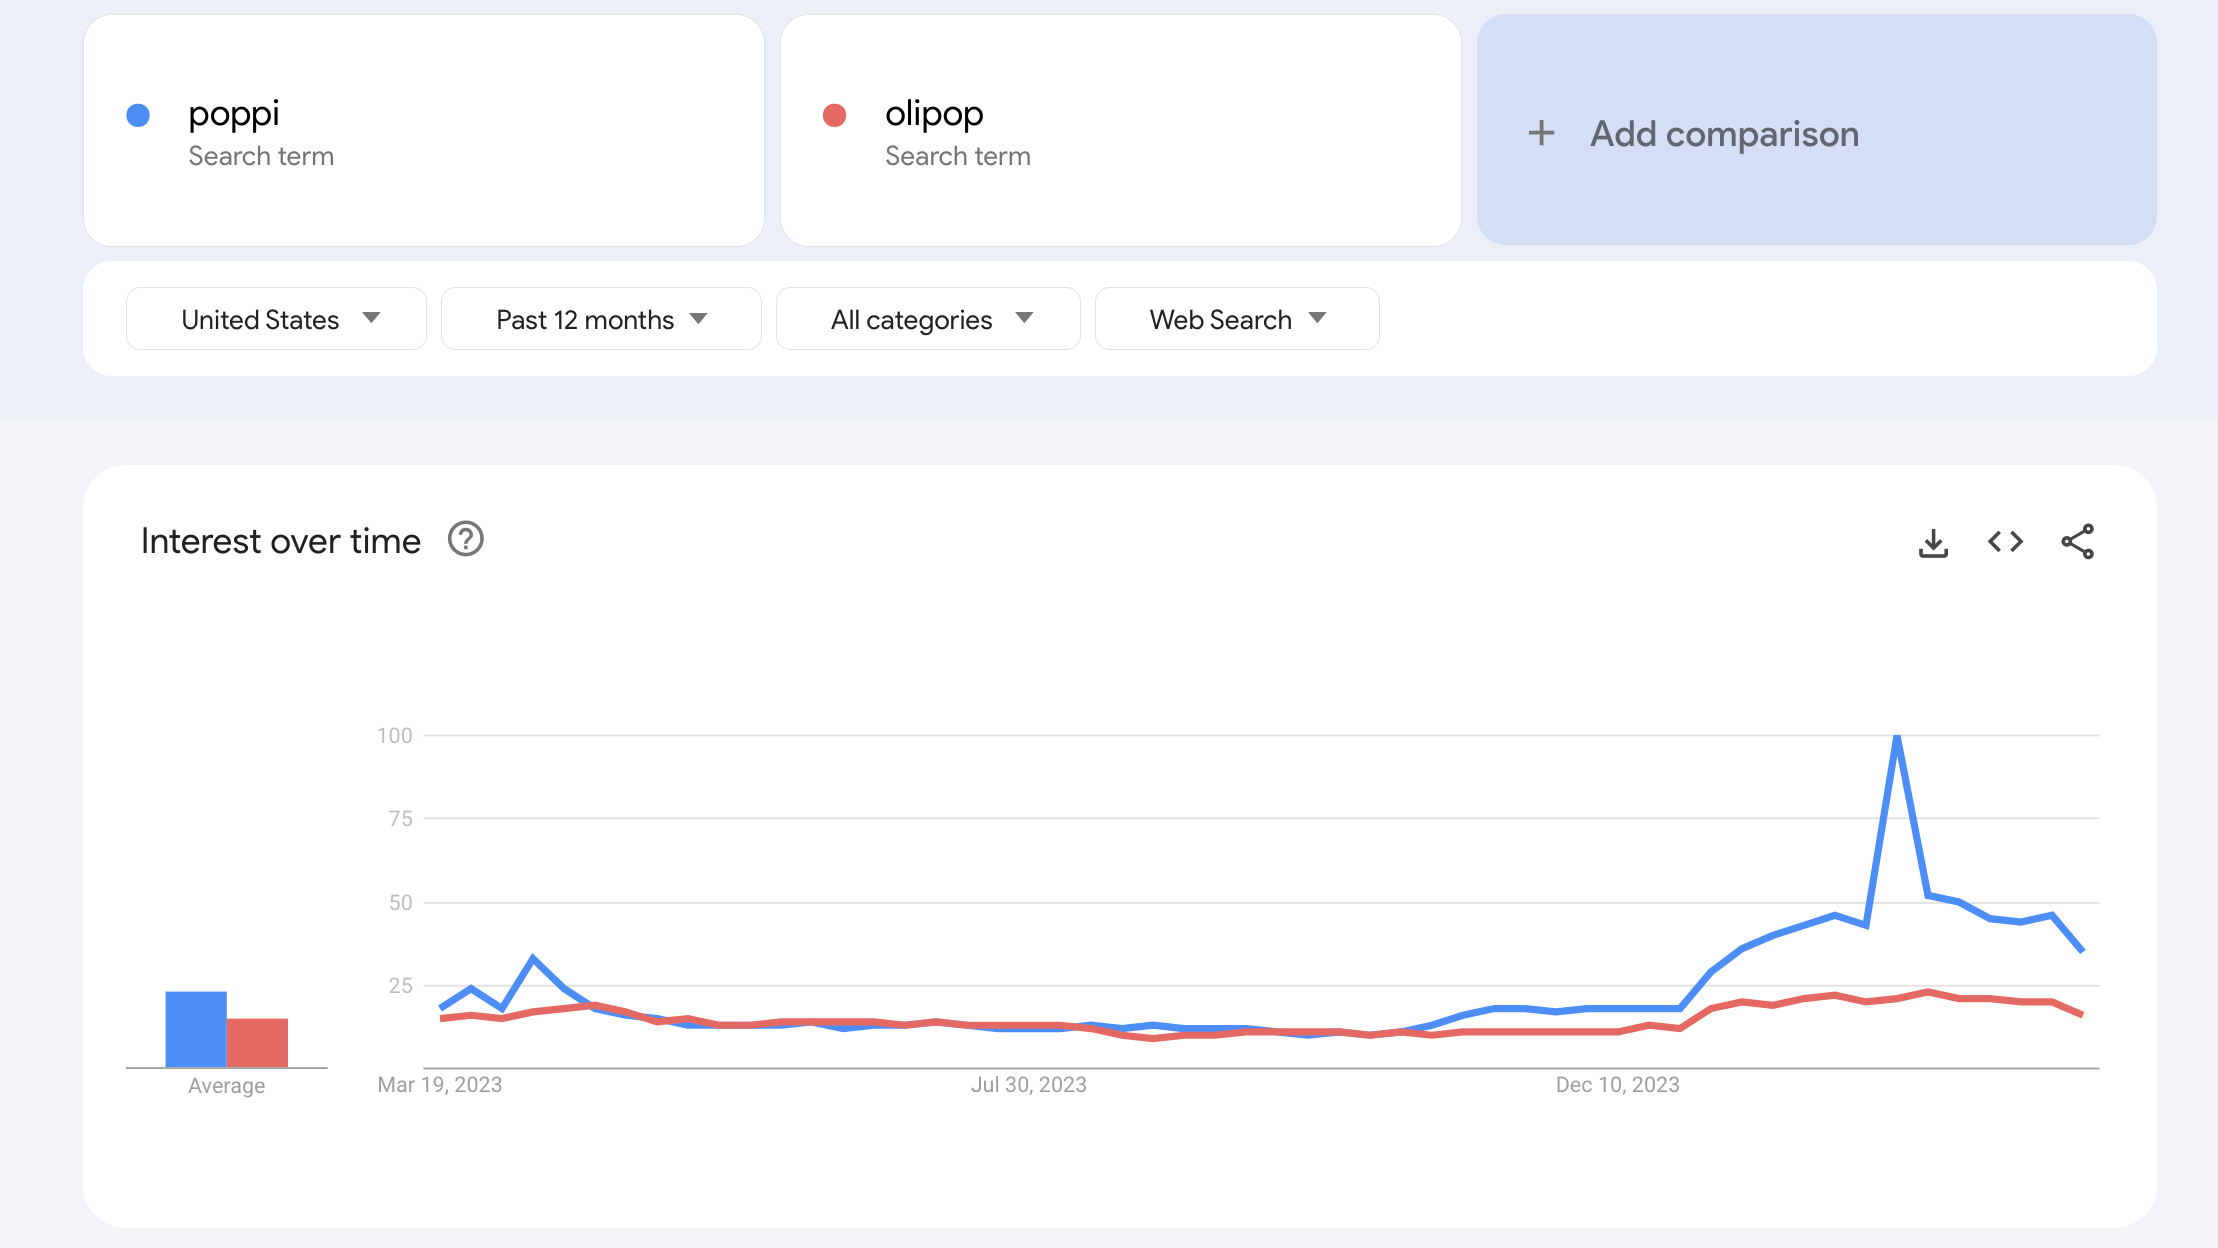Image resolution: width=2218 pixels, height=1248 pixels.
Task: Open the United States region dropdown
Action: [276, 319]
